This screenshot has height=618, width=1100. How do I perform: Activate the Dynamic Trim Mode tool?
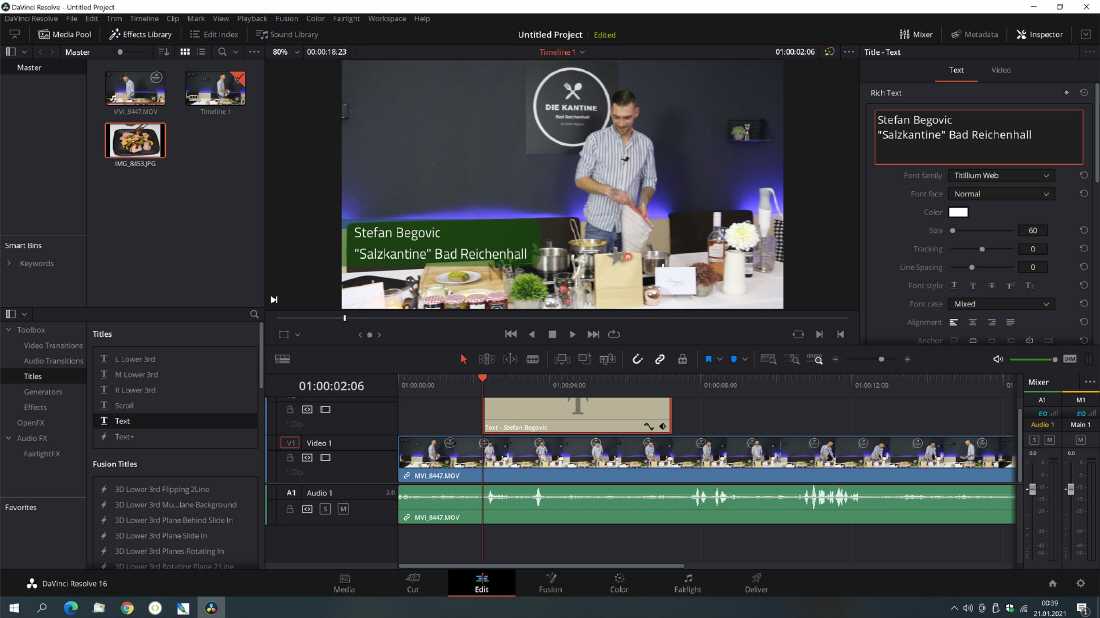(510, 359)
